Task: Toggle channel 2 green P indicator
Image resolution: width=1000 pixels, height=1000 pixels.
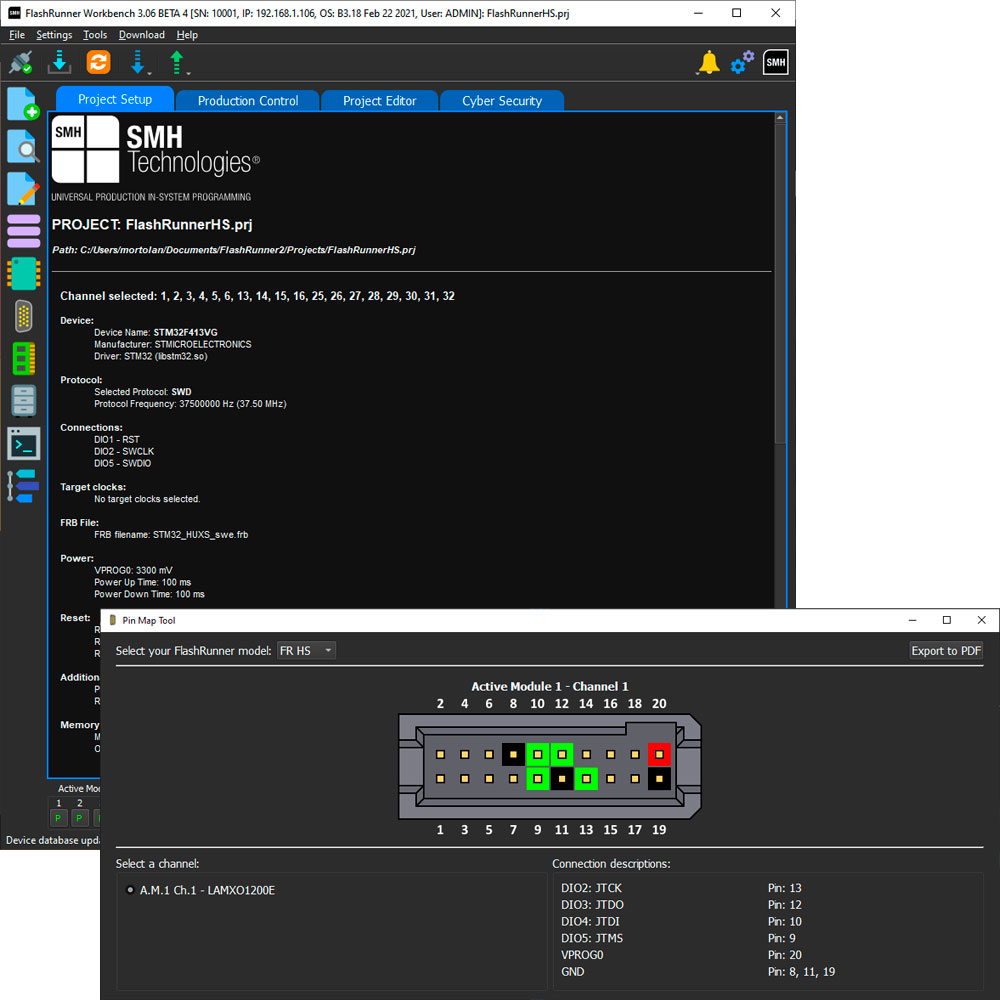Action: pos(80,819)
